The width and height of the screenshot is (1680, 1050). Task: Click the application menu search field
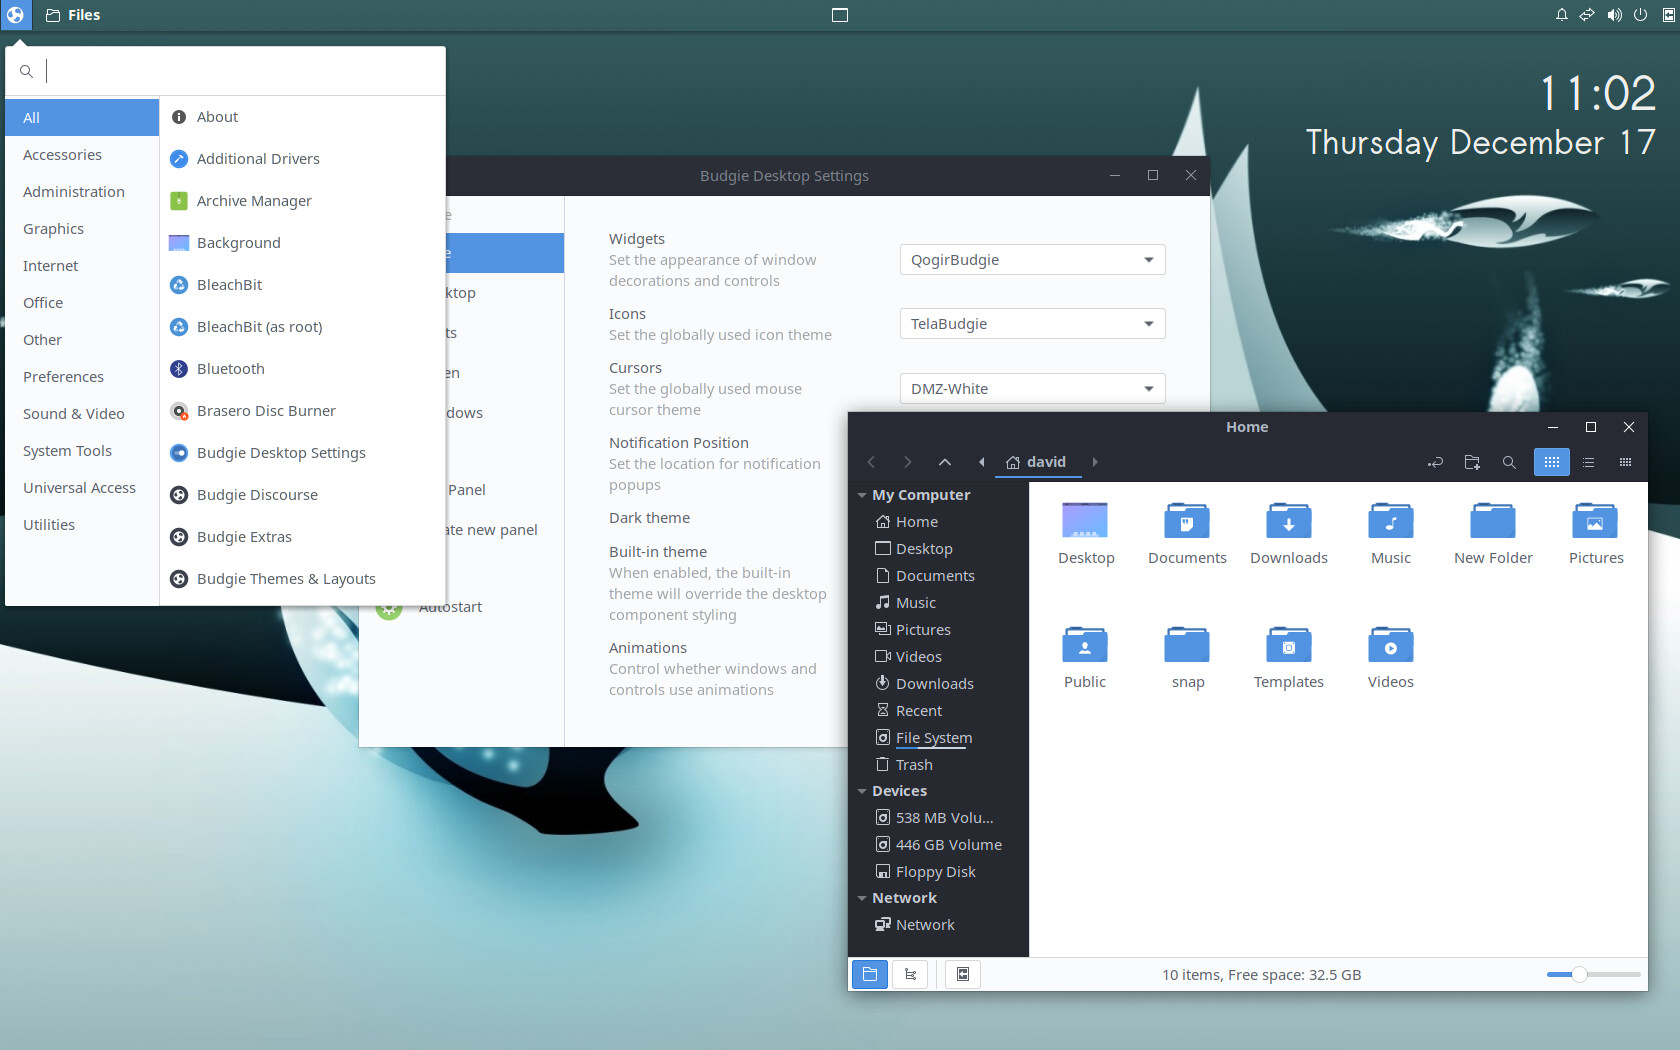[x=240, y=71]
